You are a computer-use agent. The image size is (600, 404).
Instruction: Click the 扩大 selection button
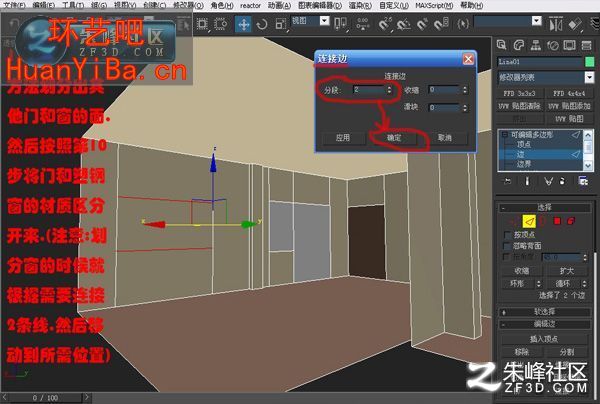(567, 271)
